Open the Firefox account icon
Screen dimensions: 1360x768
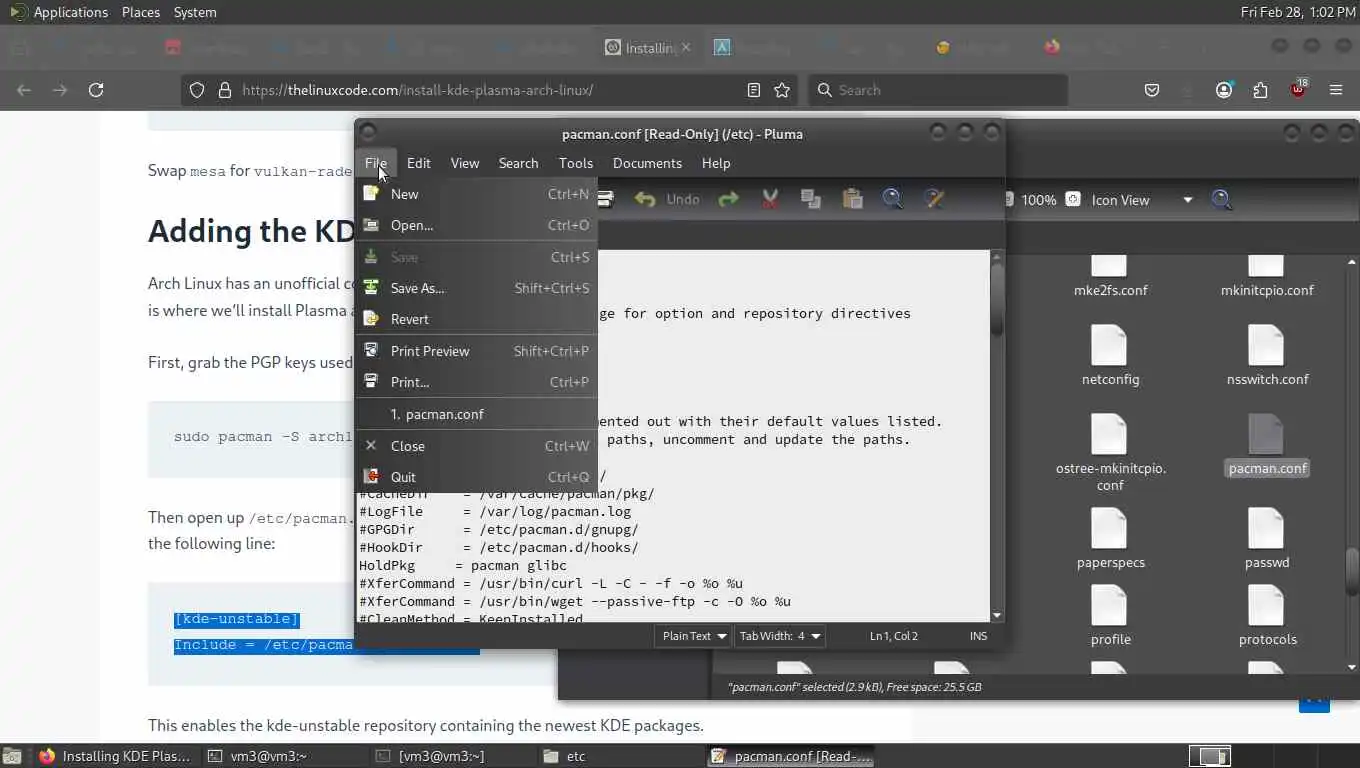point(1224,90)
